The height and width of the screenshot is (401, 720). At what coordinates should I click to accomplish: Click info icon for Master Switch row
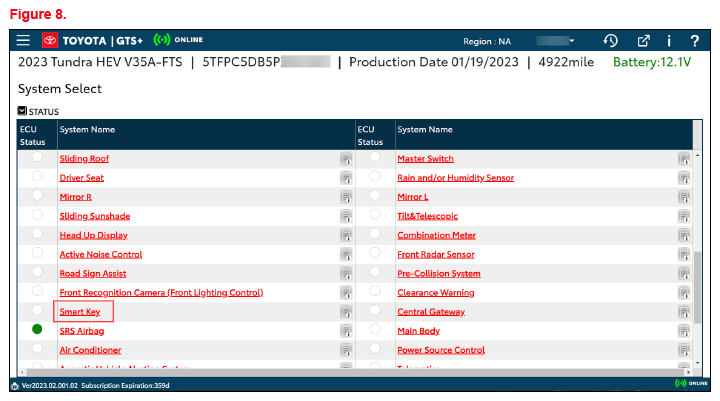(684, 159)
